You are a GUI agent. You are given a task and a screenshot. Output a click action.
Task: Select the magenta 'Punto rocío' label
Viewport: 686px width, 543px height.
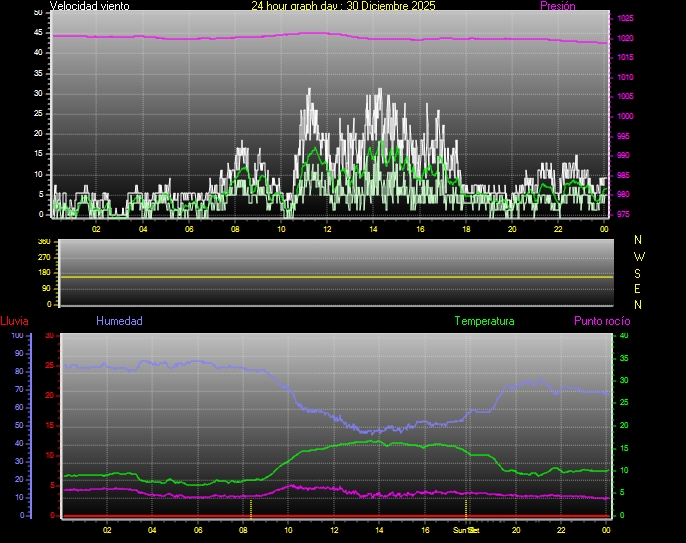(x=601, y=321)
